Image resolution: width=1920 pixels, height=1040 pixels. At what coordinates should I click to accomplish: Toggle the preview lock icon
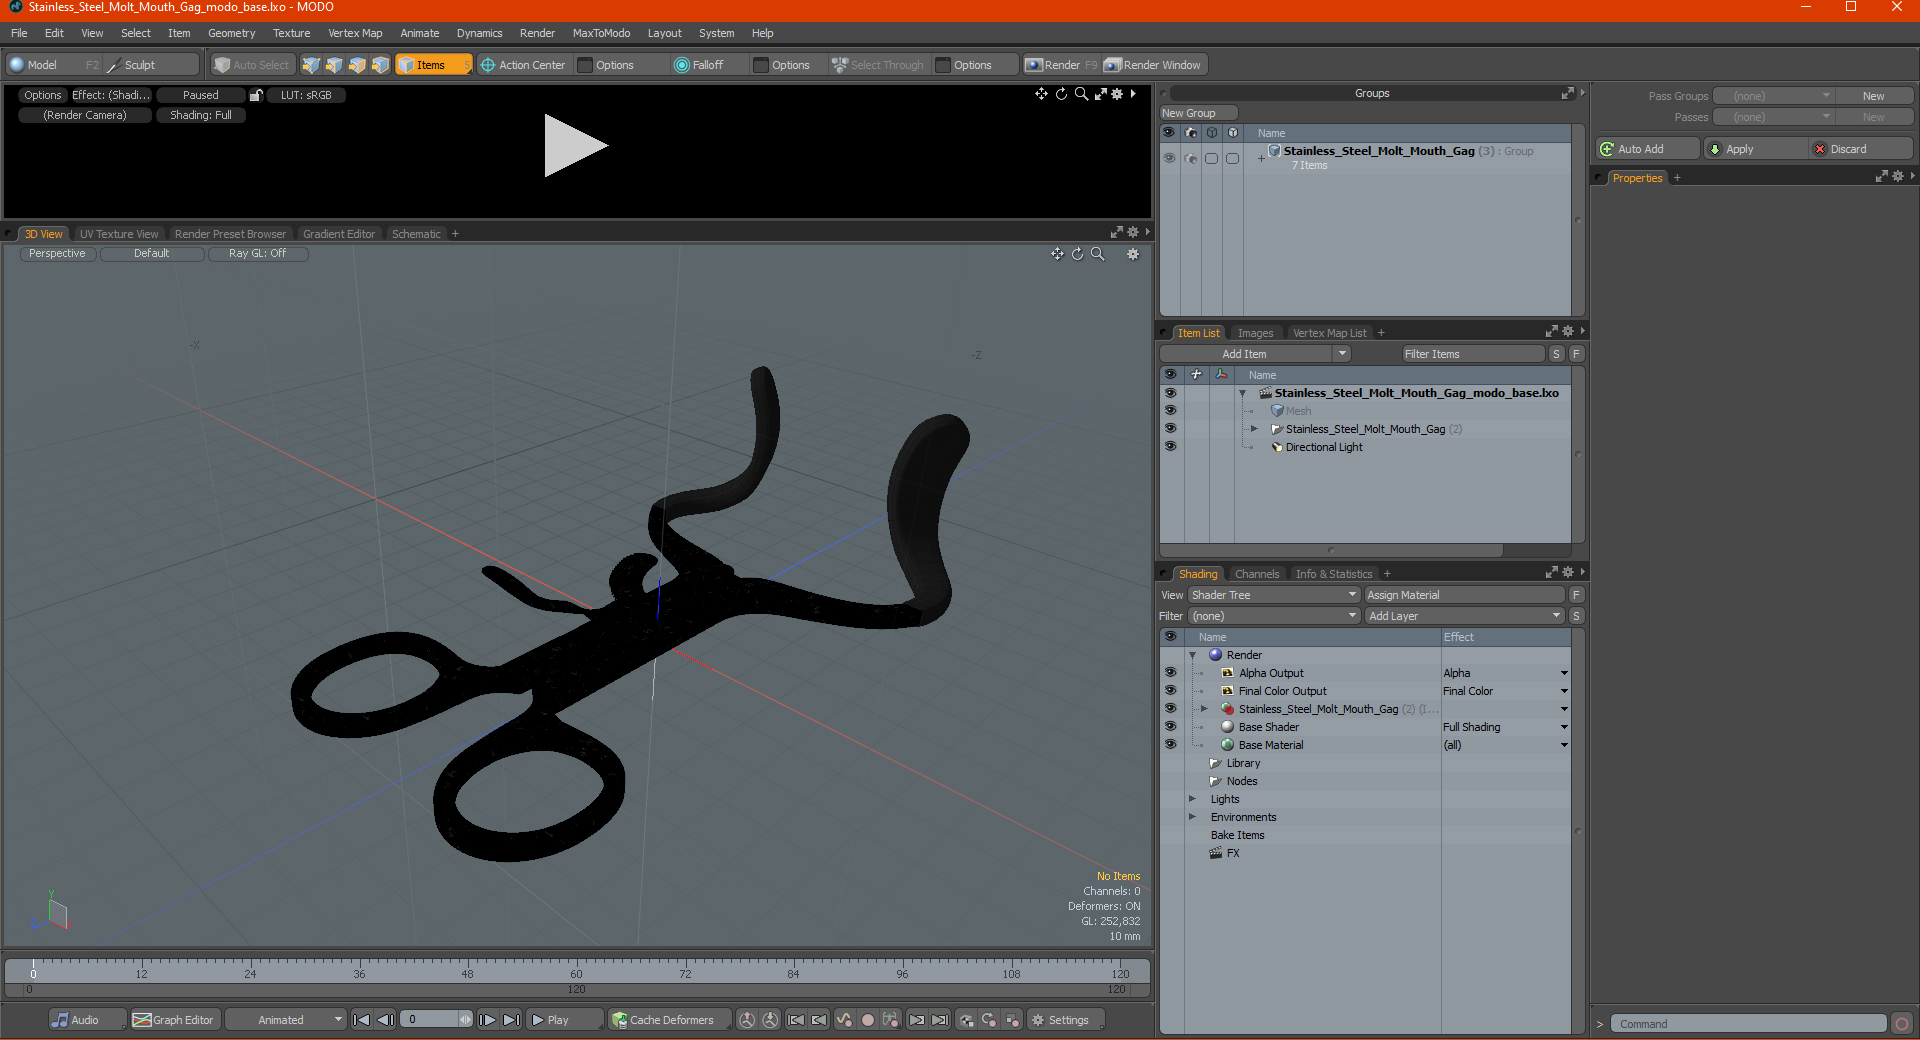pyautogui.click(x=256, y=95)
